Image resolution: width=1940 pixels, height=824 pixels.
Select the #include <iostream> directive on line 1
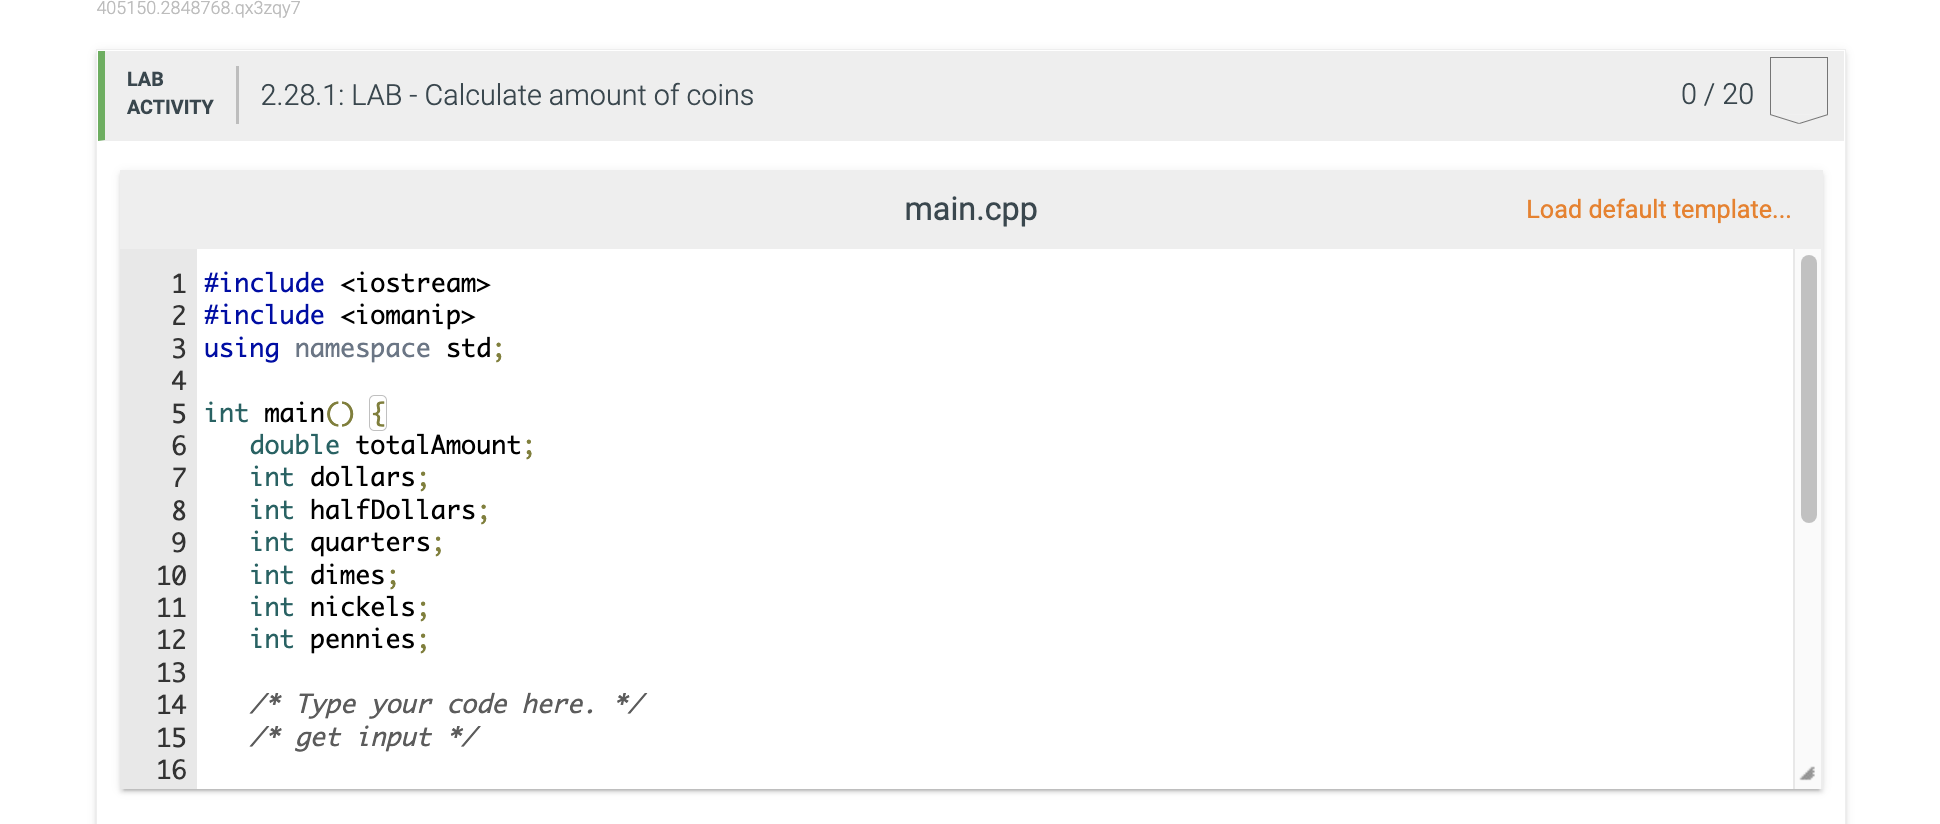[345, 283]
